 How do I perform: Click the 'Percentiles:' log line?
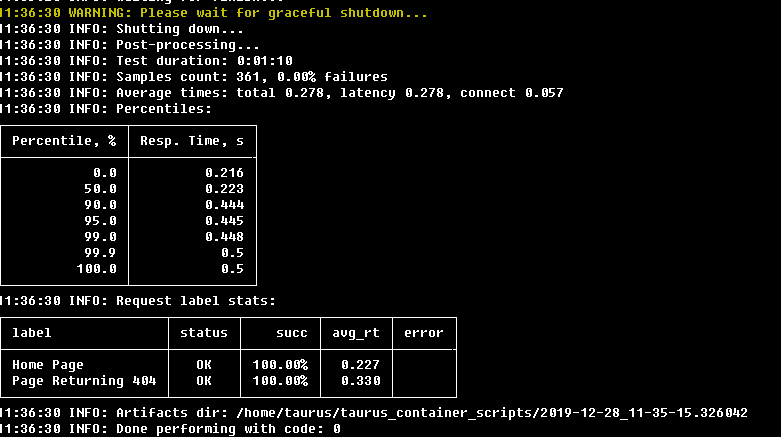click(x=106, y=109)
